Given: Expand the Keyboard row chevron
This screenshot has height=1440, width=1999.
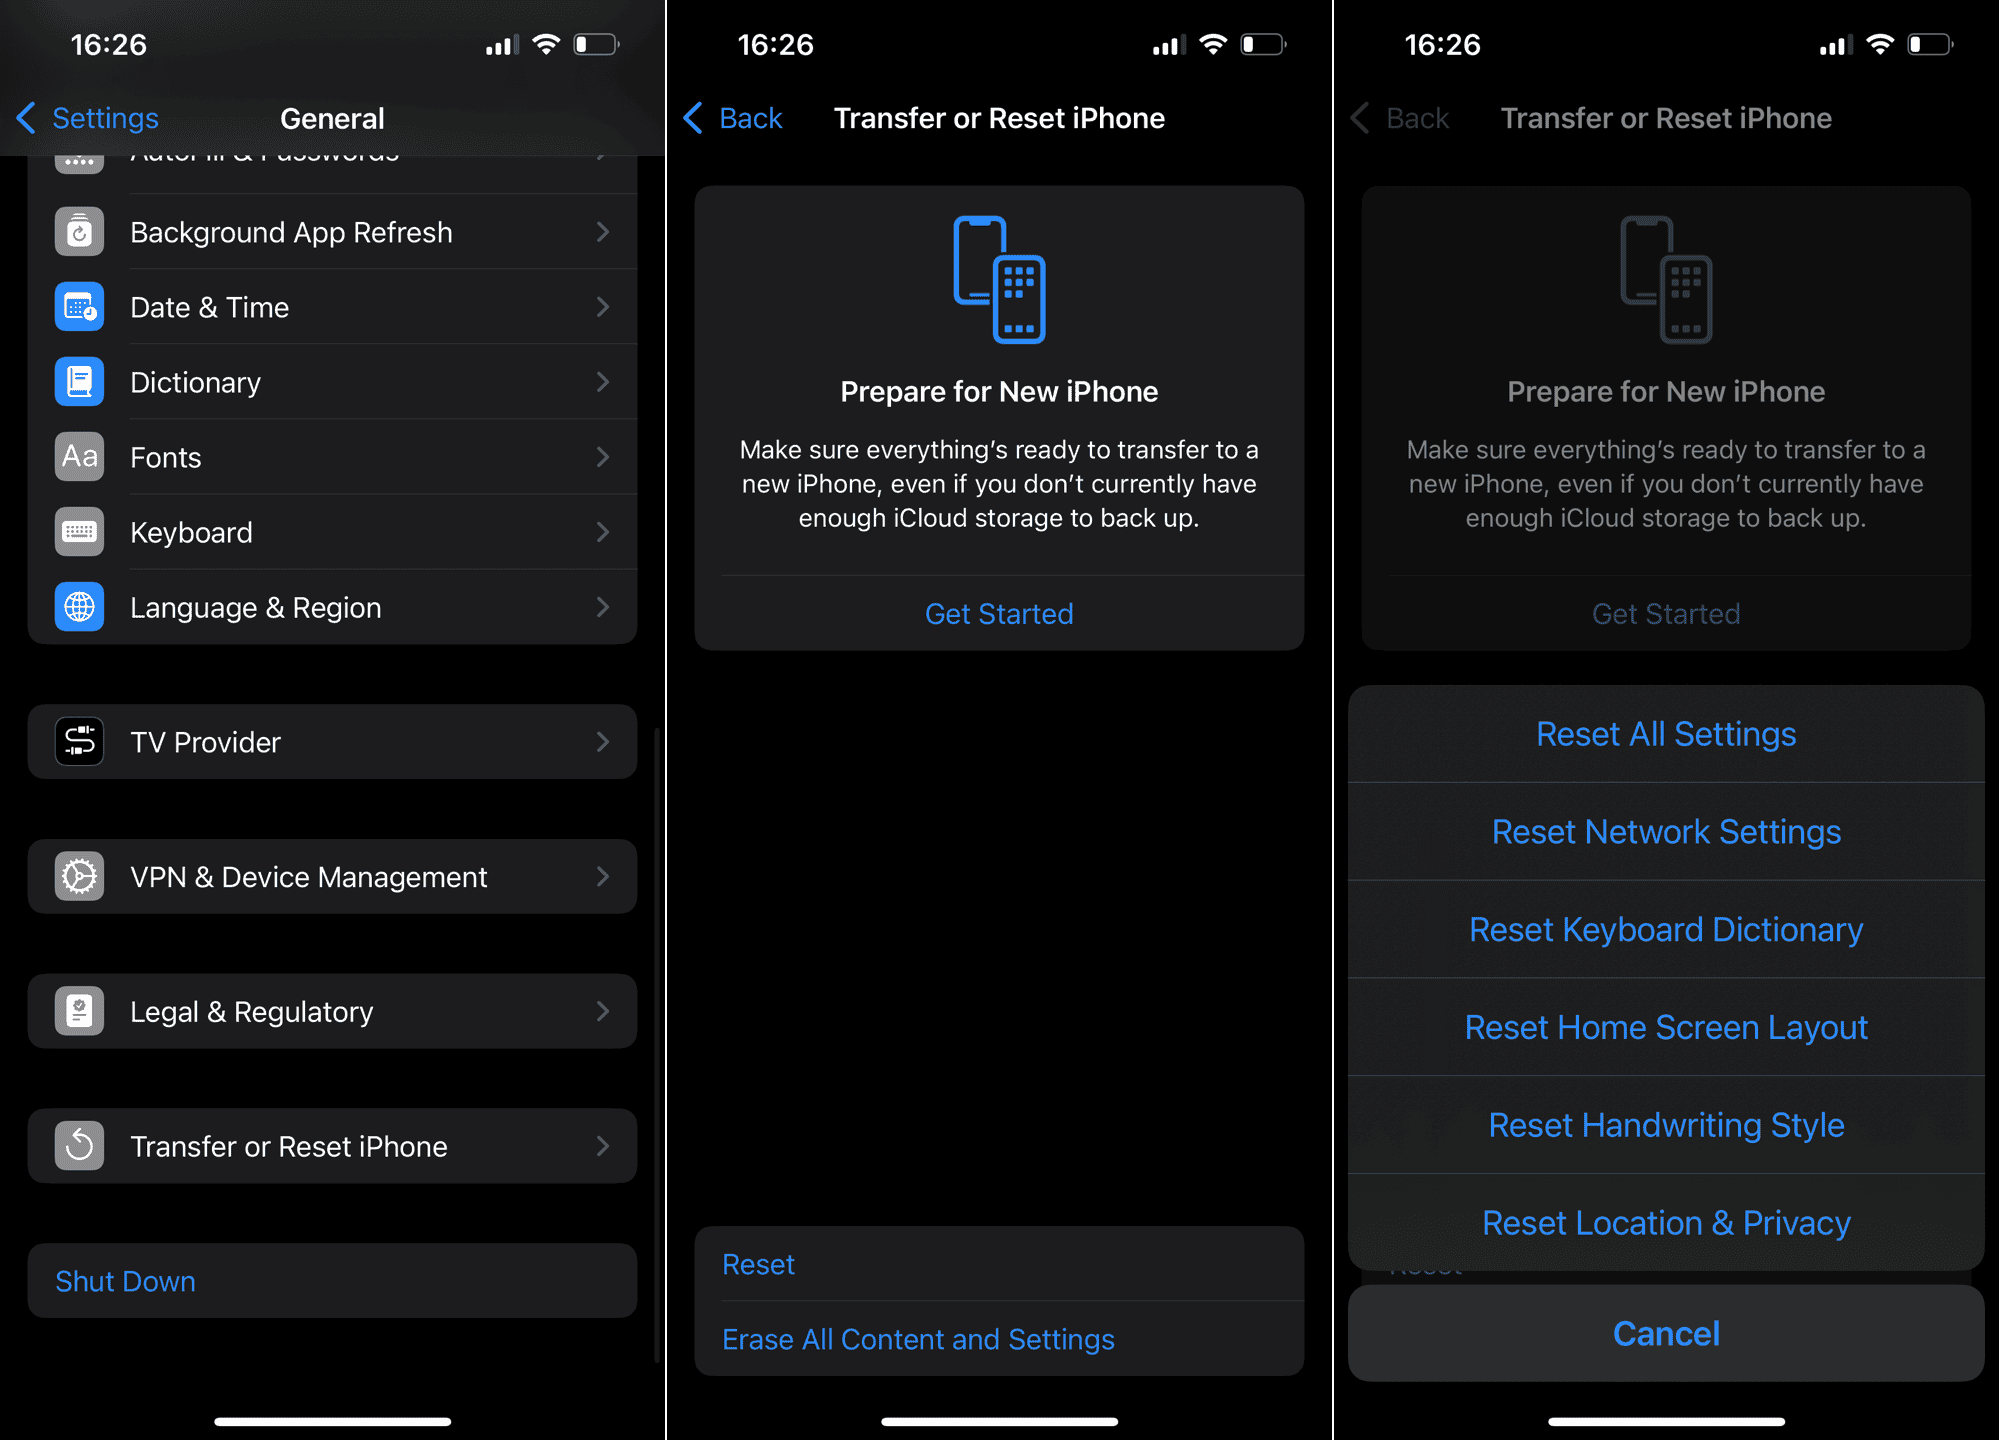Looking at the screenshot, I should pyautogui.click(x=602, y=532).
